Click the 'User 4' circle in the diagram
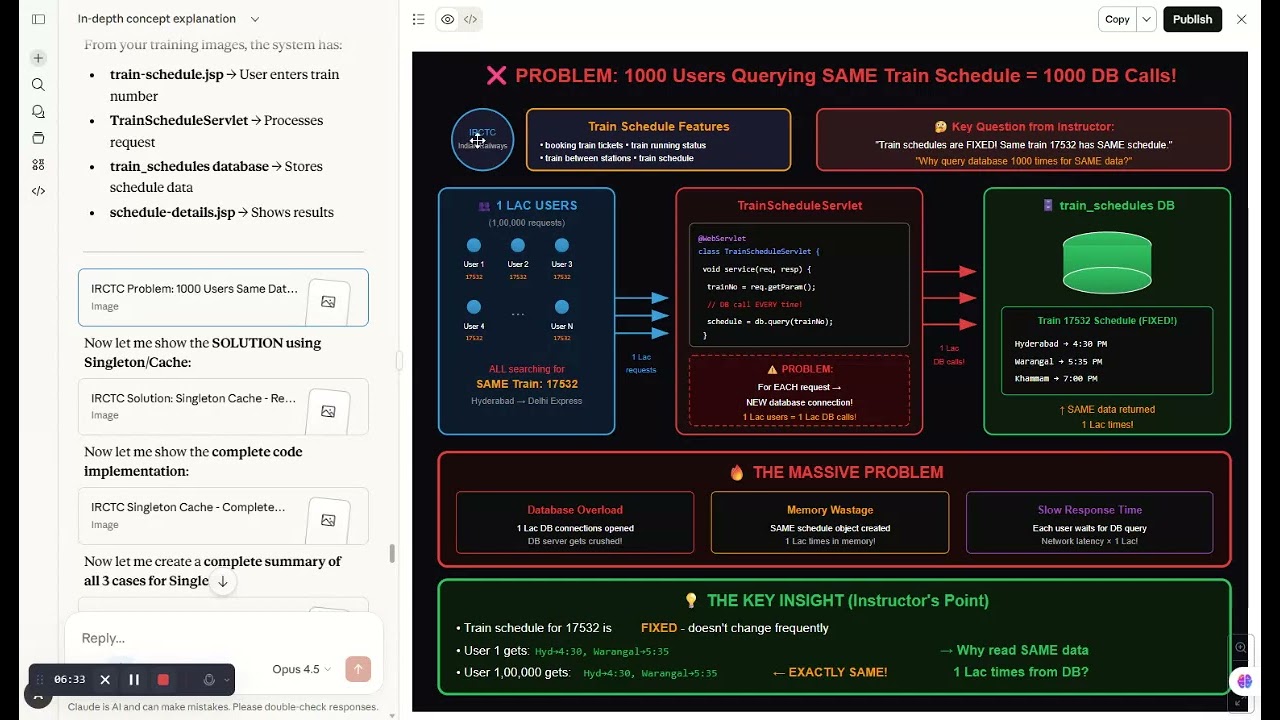Viewport: 1280px width, 720px height. pyautogui.click(x=474, y=307)
